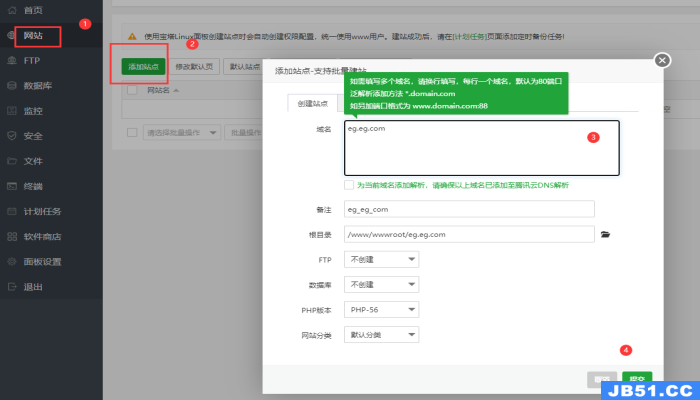Click the shield icon beside 安全
Image resolution: width=700 pixels, height=400 pixels.
click(x=12, y=136)
